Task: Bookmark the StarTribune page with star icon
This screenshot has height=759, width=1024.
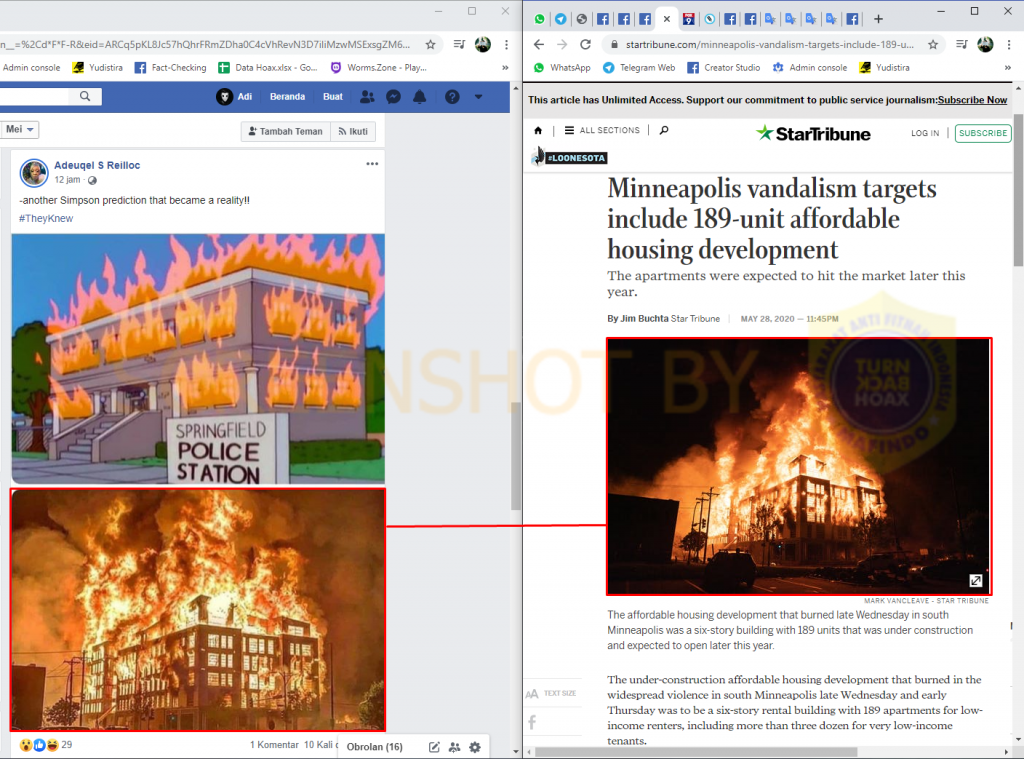Action: [932, 45]
